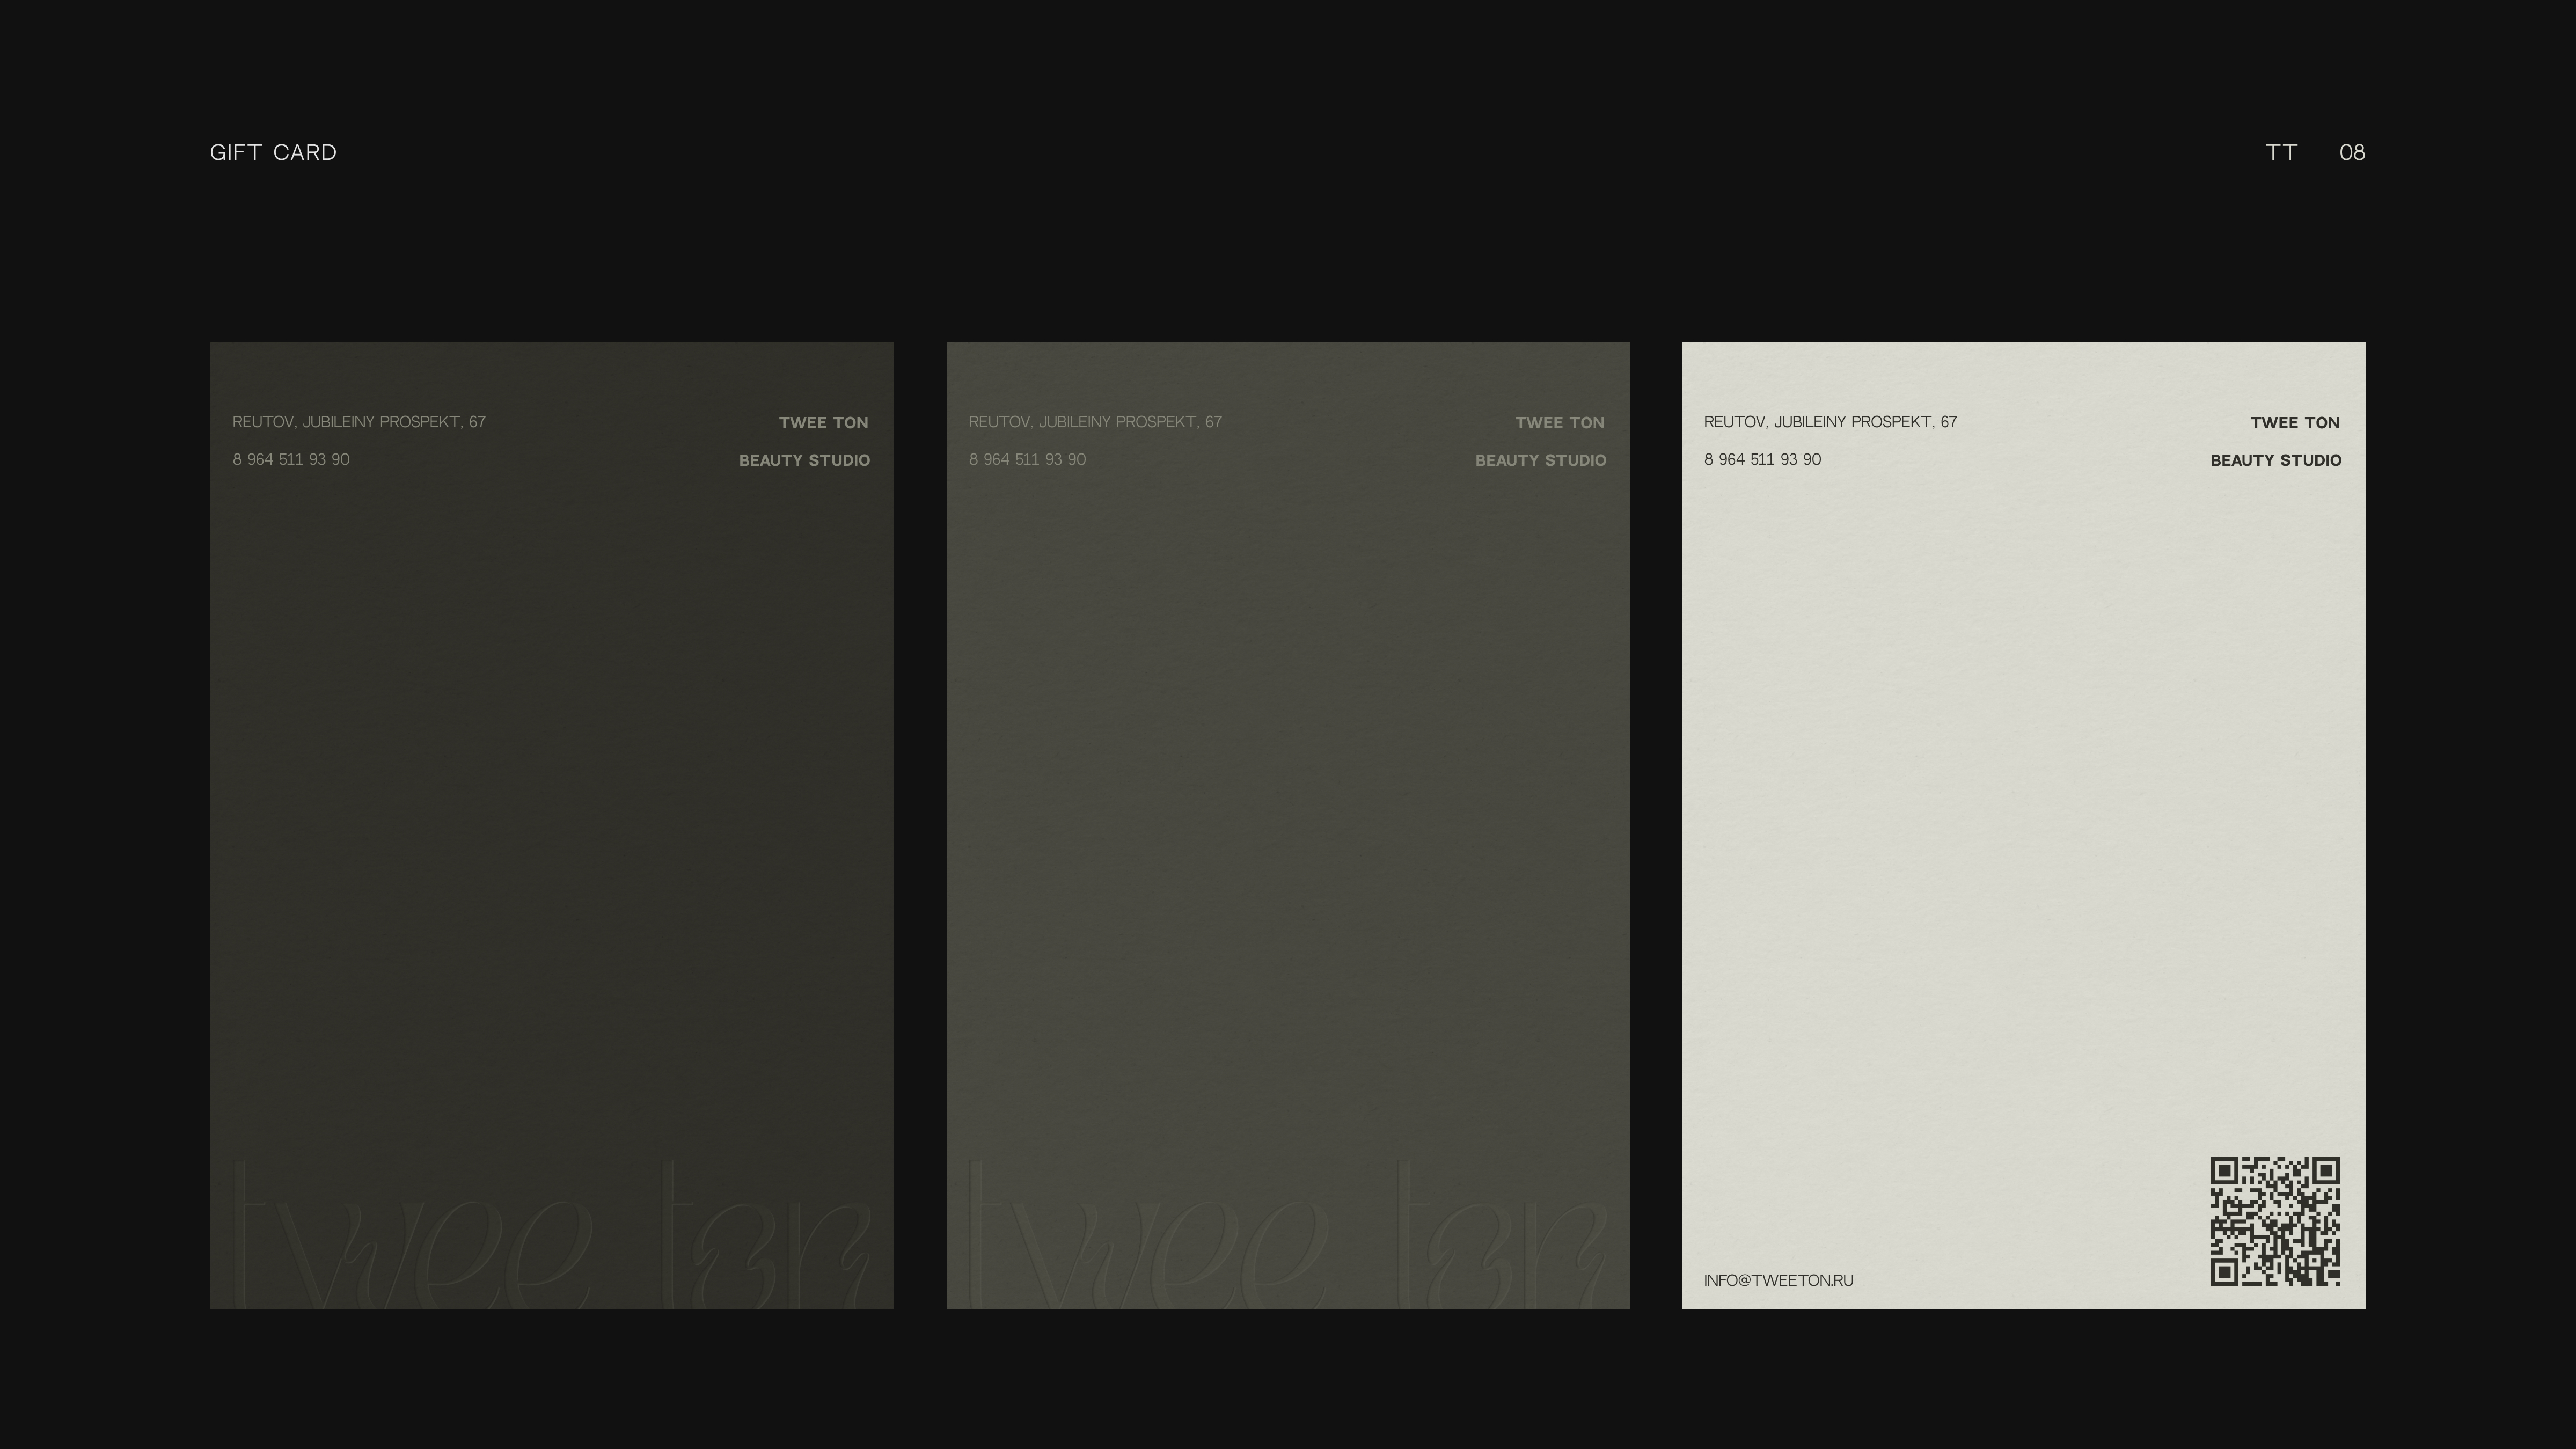Click INFO@TWEETON.RU email on light card
Screen dimensions: 2576x1449
1778,1280
